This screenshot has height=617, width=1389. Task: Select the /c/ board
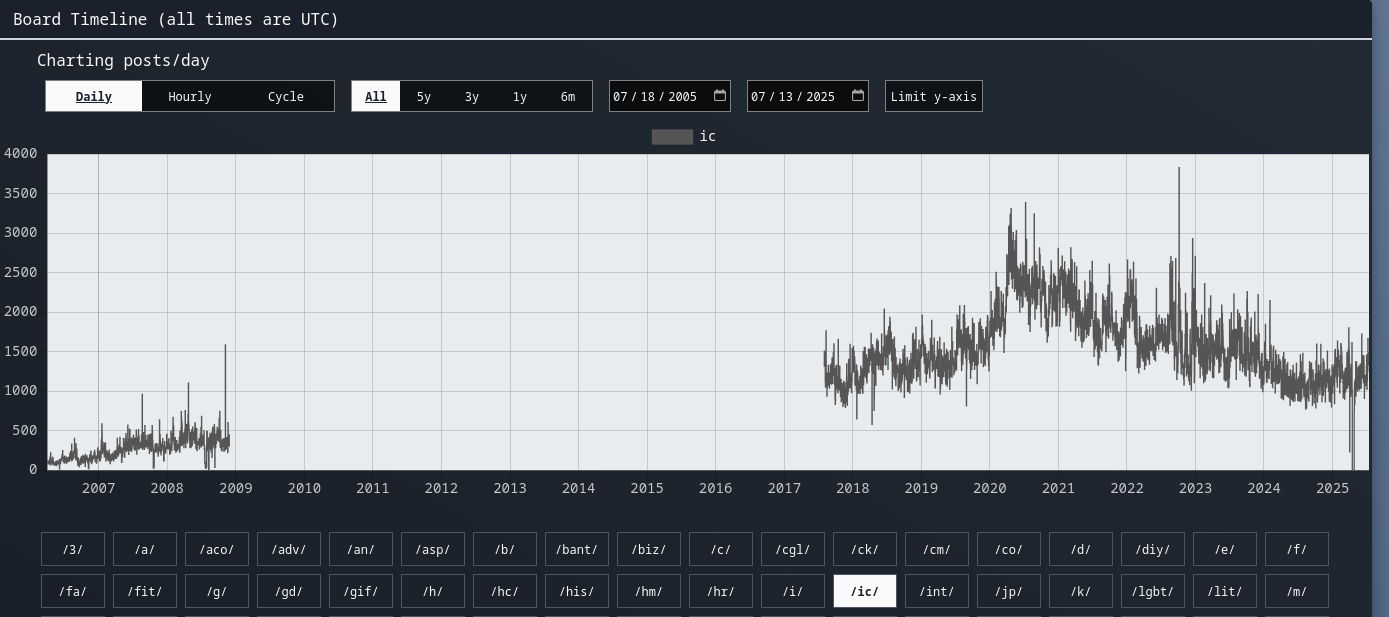point(721,549)
